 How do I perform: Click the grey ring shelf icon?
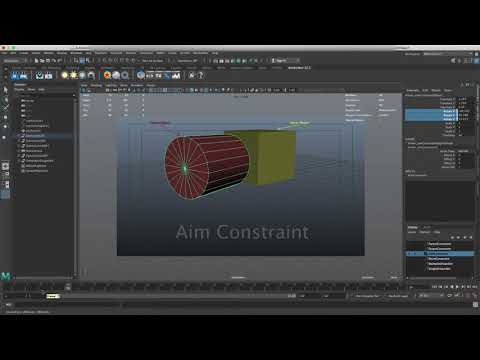point(125,76)
